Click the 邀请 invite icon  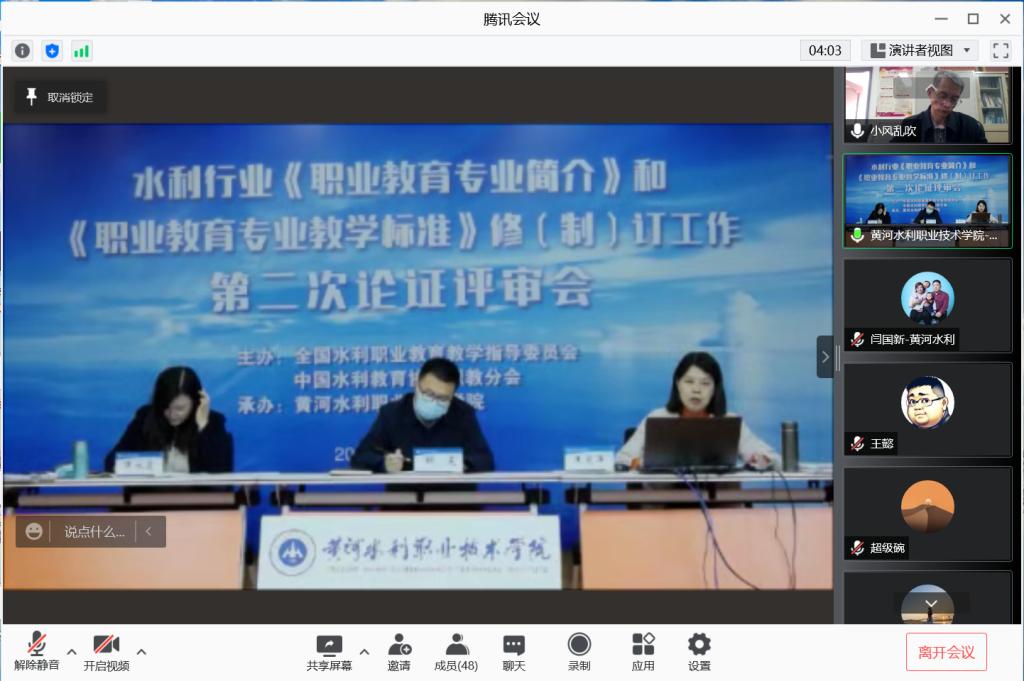coord(399,653)
